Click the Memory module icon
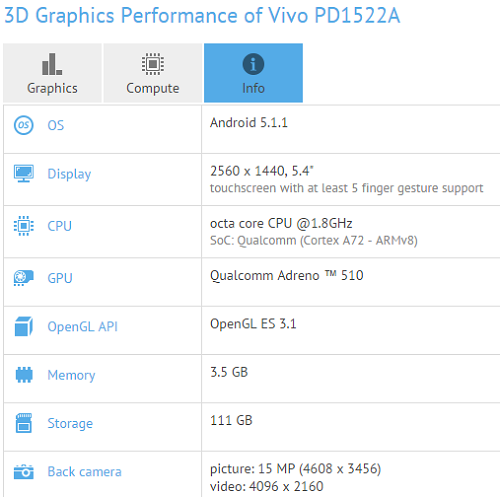Viewport: 500px width, 497px height. point(24,375)
